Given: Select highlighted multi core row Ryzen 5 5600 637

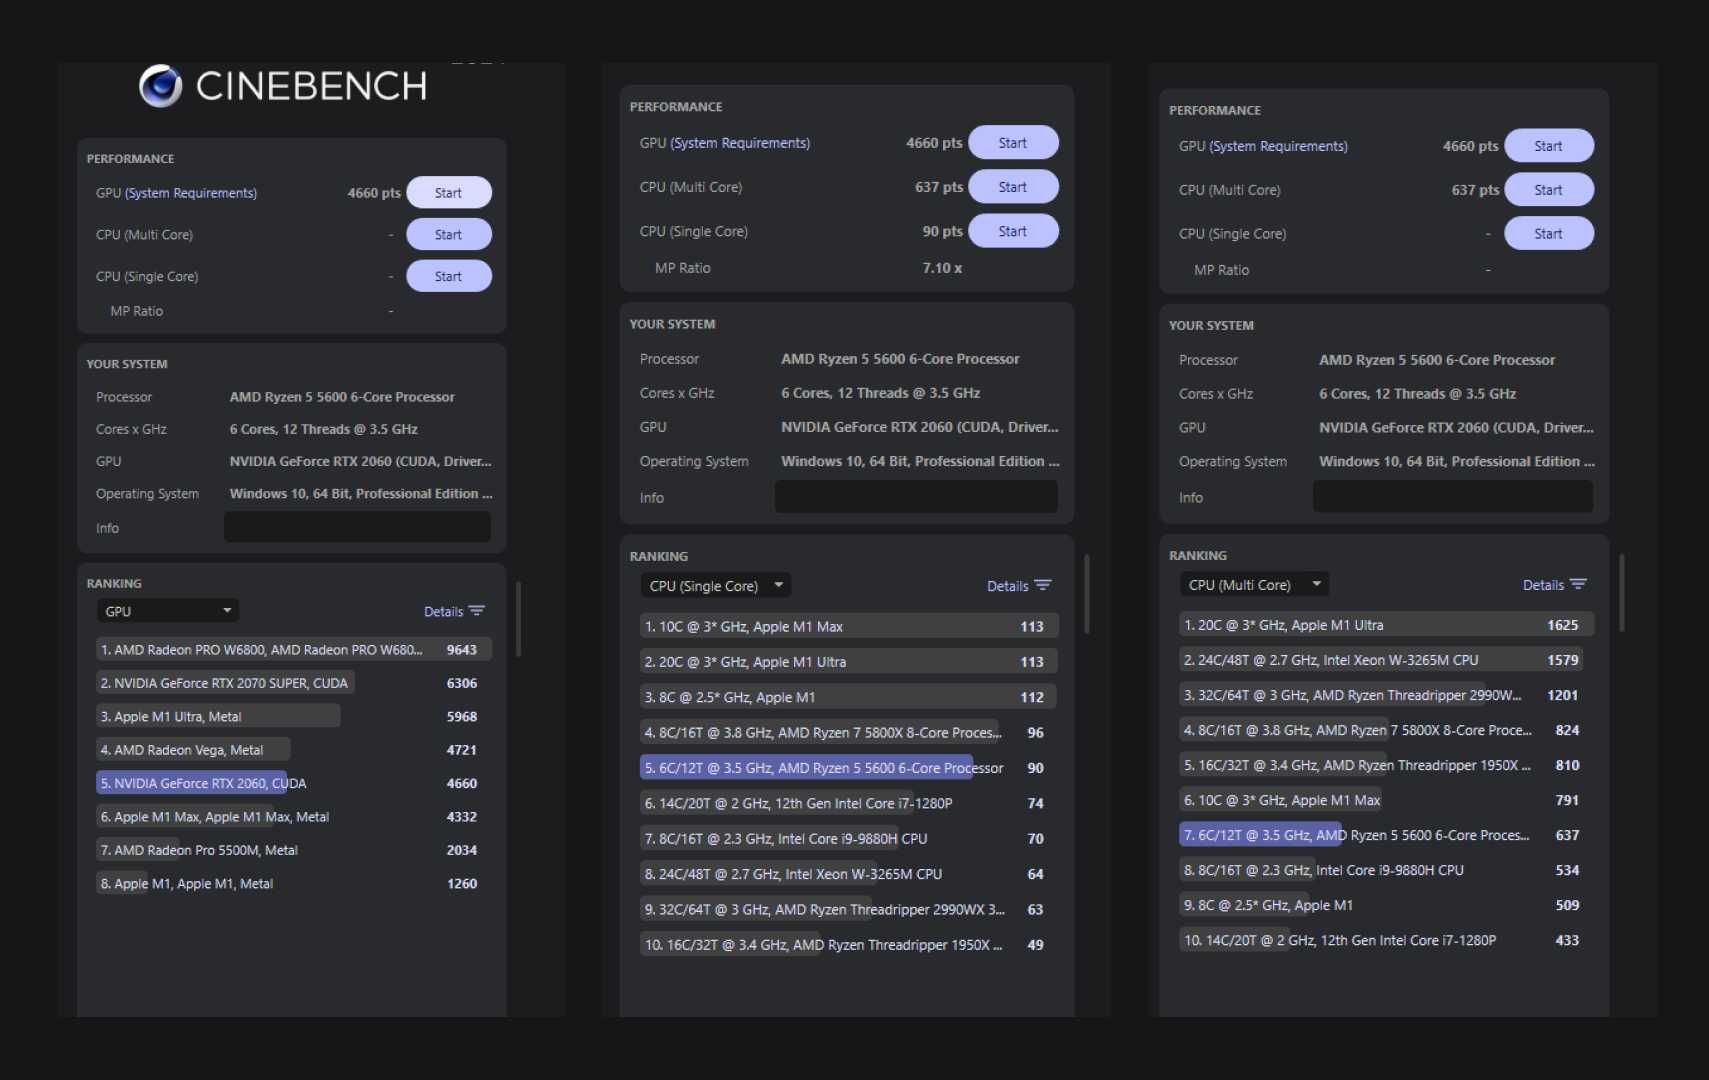Looking at the screenshot, I should tap(1386, 835).
